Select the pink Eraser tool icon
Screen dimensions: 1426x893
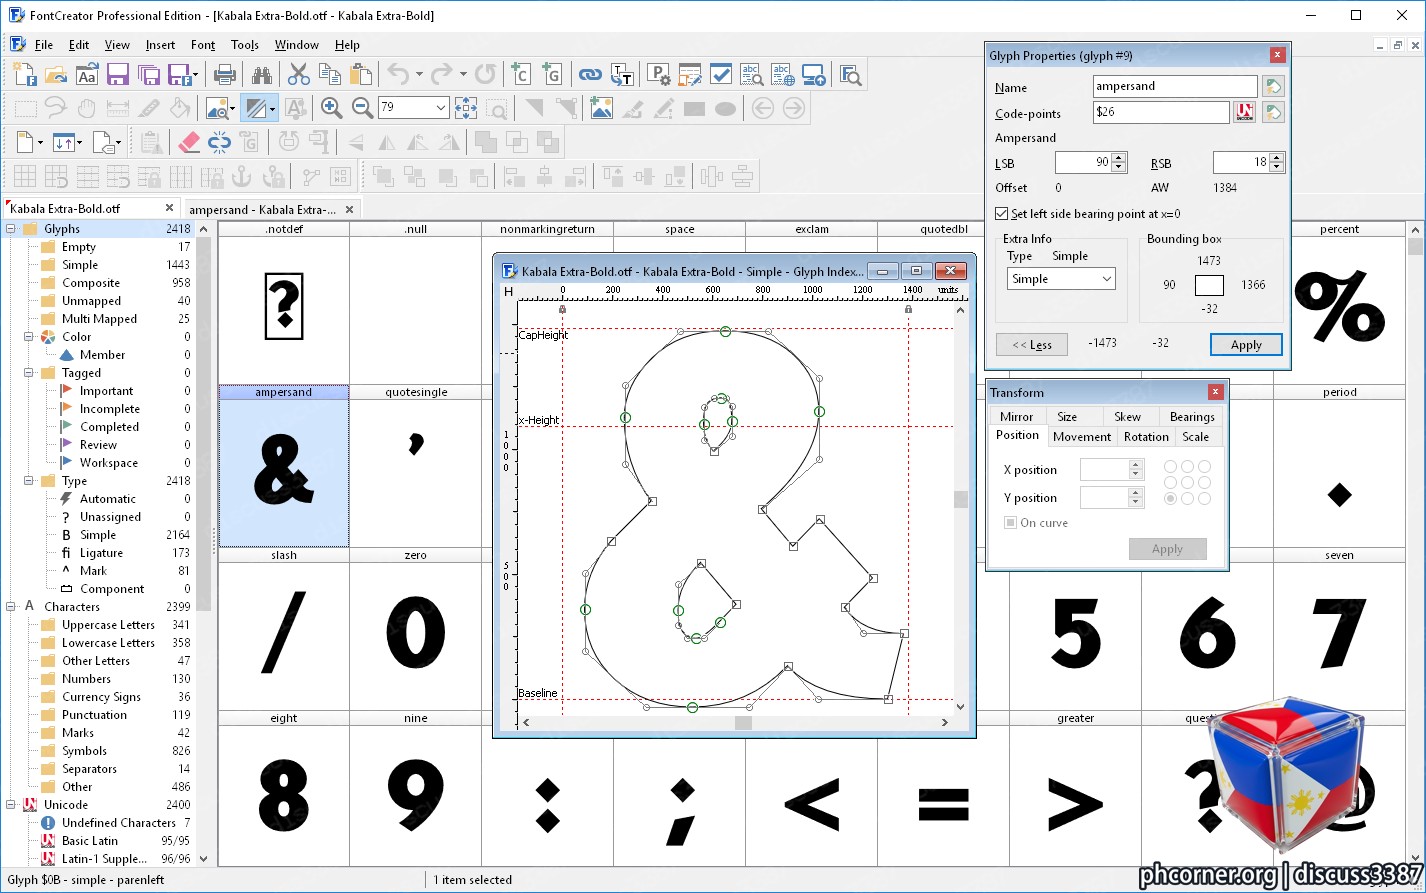click(x=188, y=142)
